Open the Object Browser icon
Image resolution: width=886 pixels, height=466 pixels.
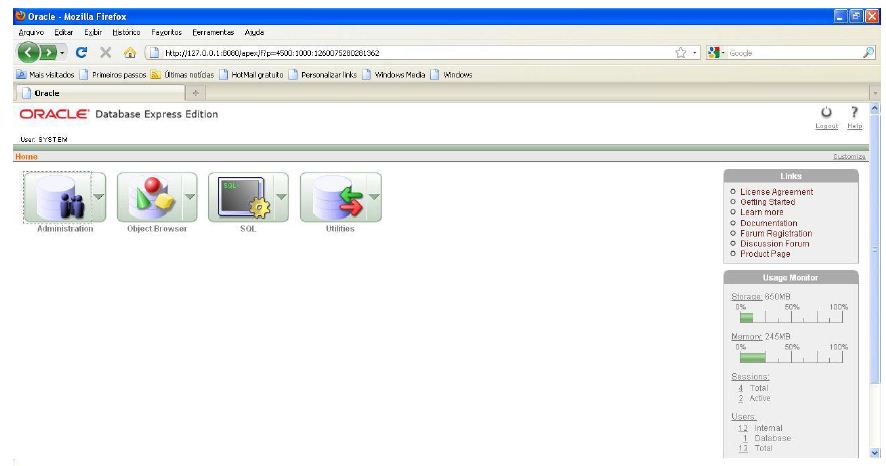coord(150,197)
